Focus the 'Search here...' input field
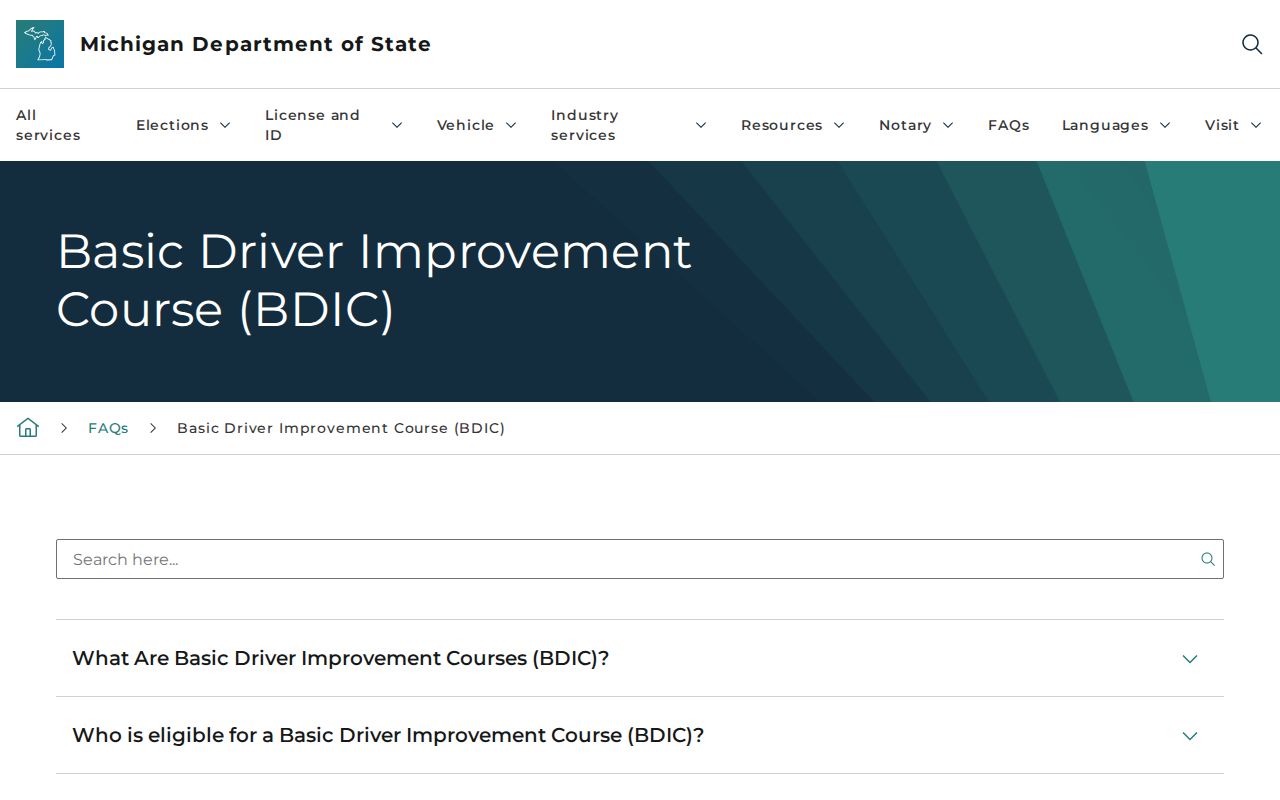1280x800 pixels. pos(640,559)
